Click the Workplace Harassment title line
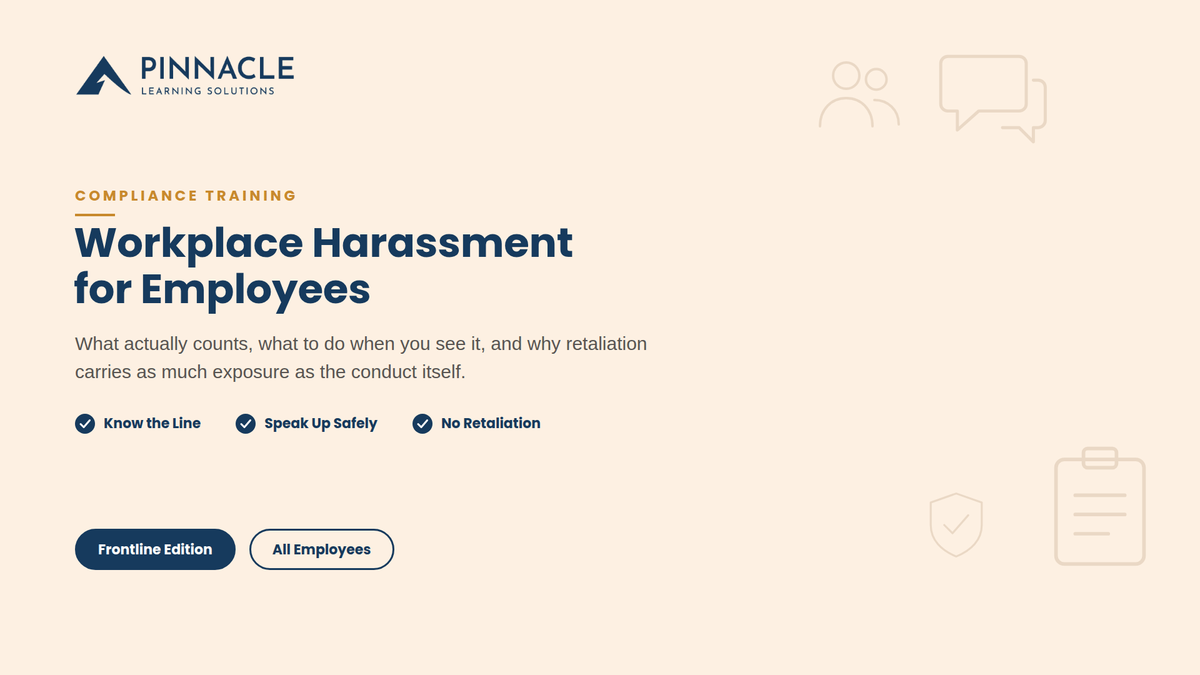 coord(324,243)
